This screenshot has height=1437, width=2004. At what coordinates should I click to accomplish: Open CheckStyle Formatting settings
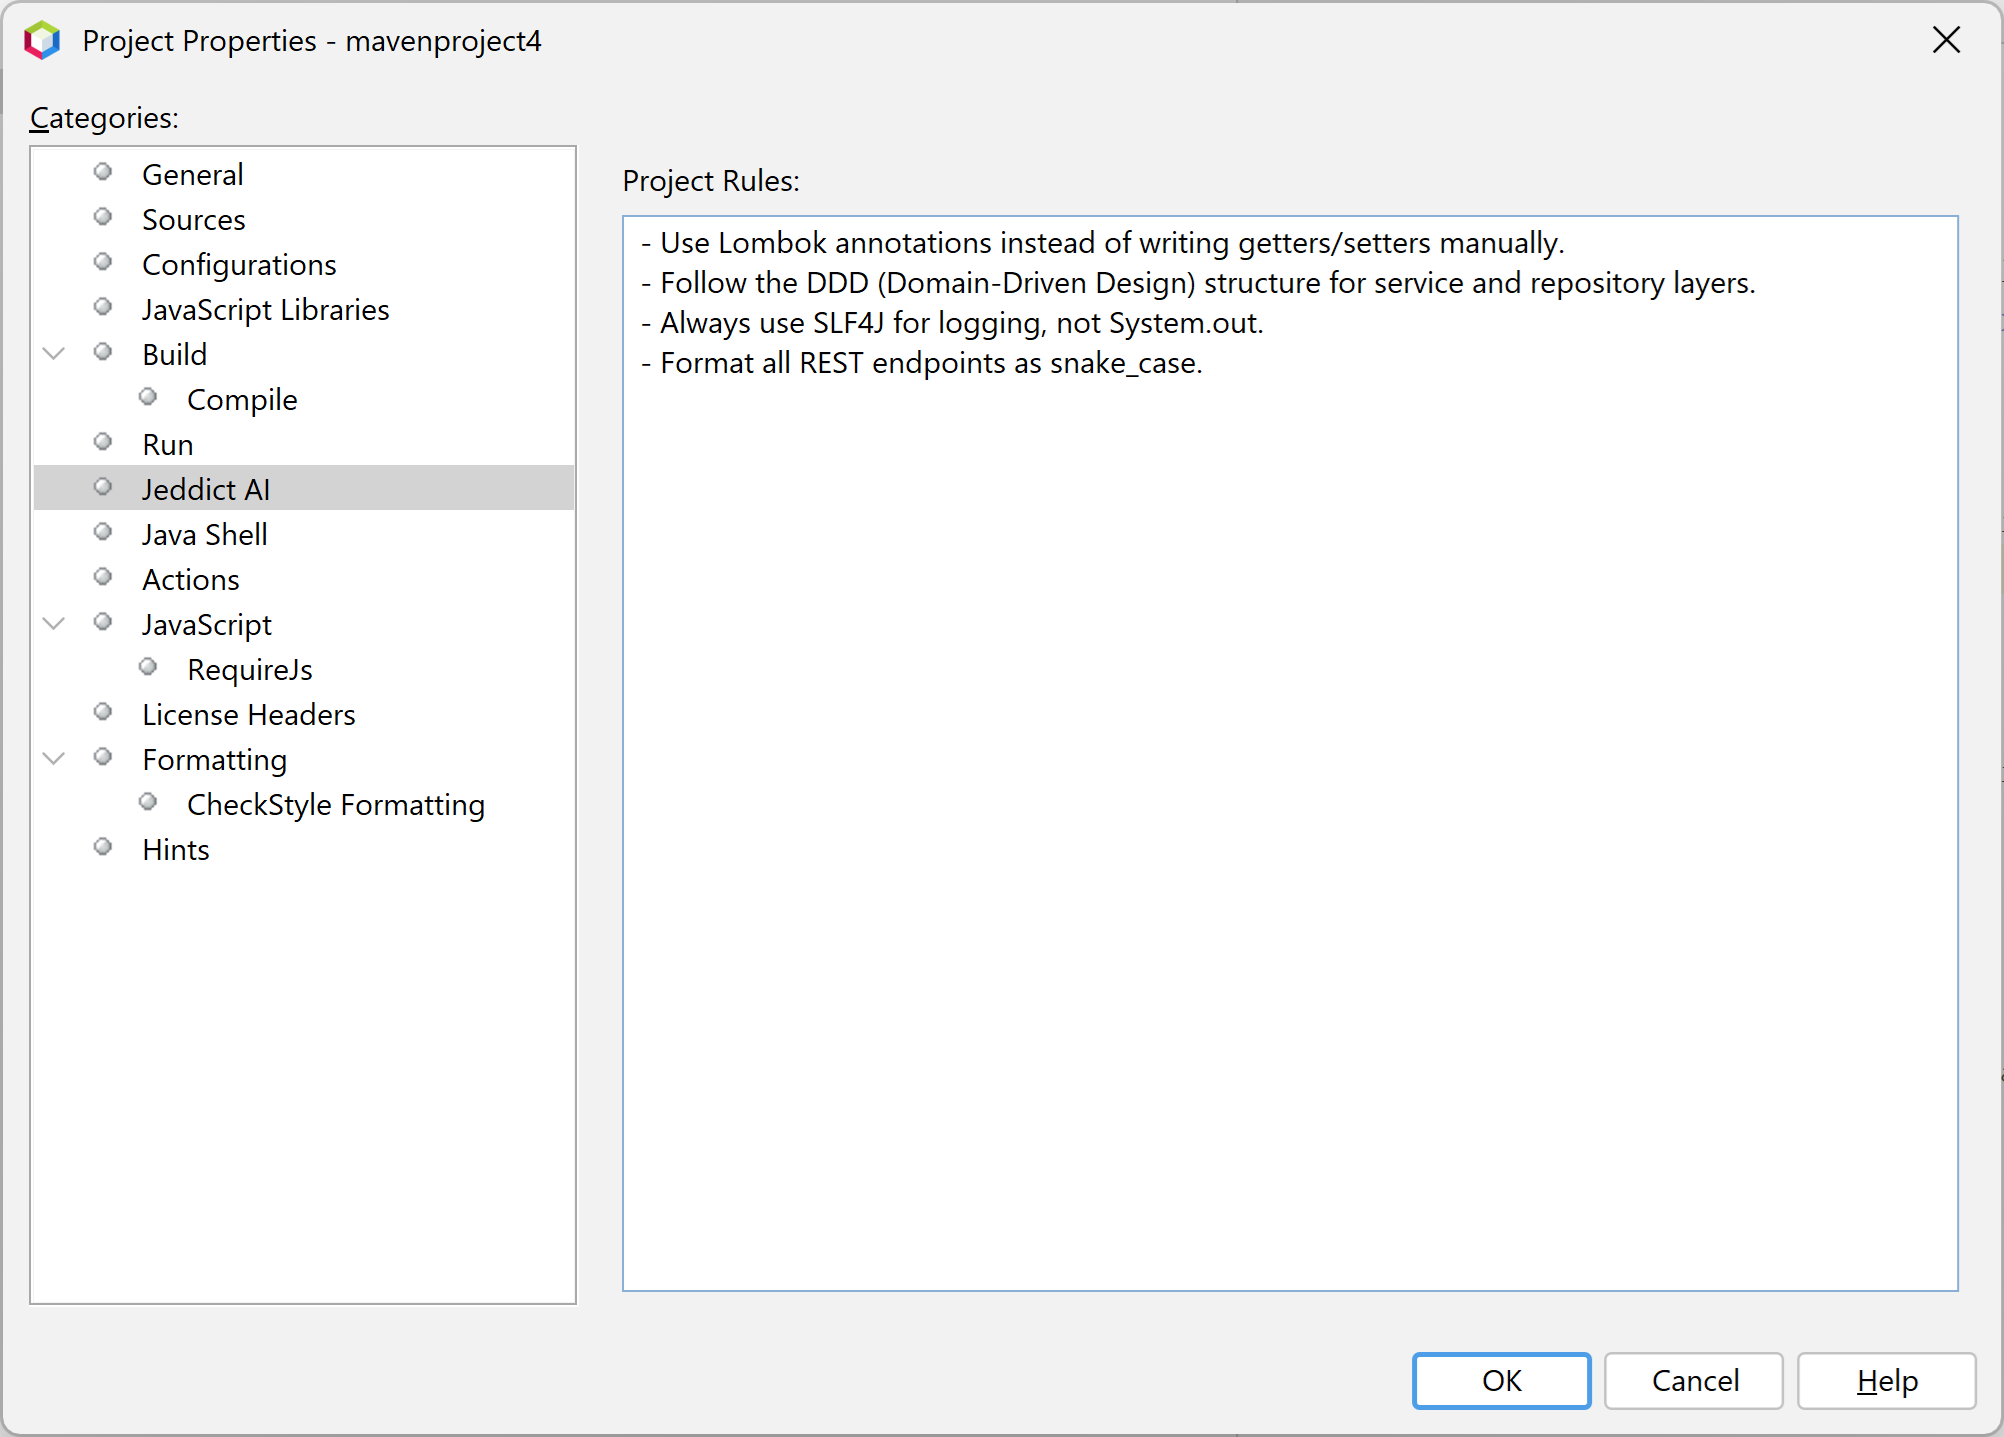click(335, 805)
